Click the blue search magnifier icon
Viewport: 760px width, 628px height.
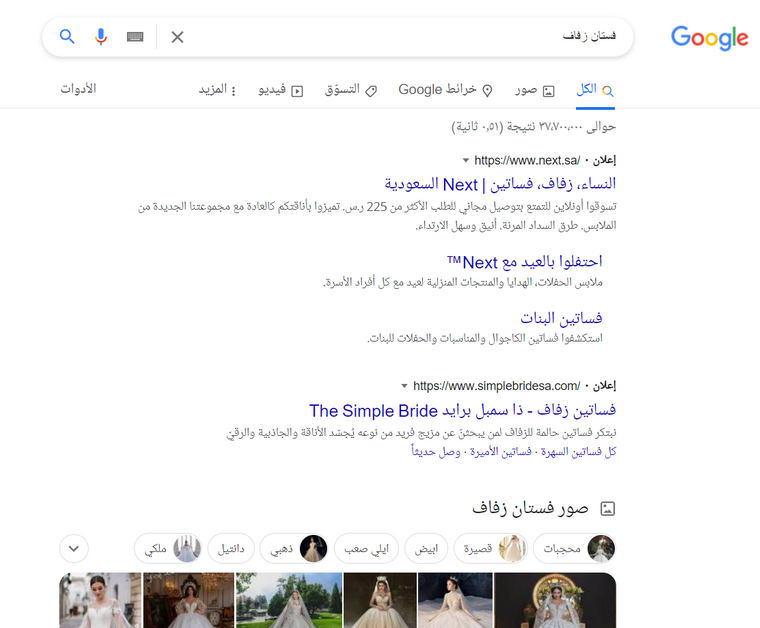click(67, 36)
